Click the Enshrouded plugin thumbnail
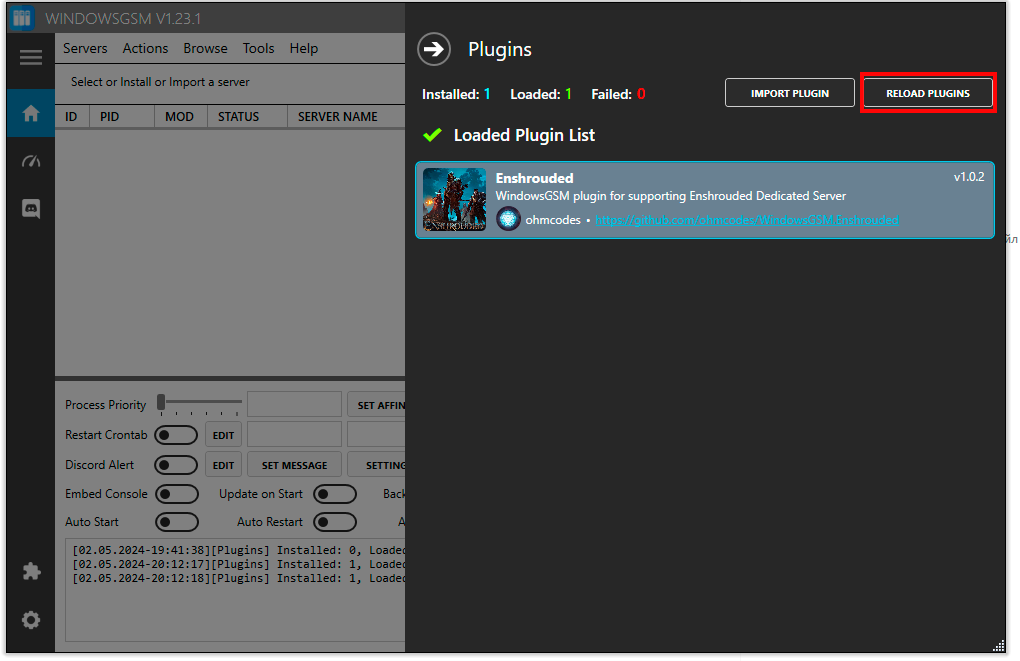1020x661 pixels. (454, 200)
